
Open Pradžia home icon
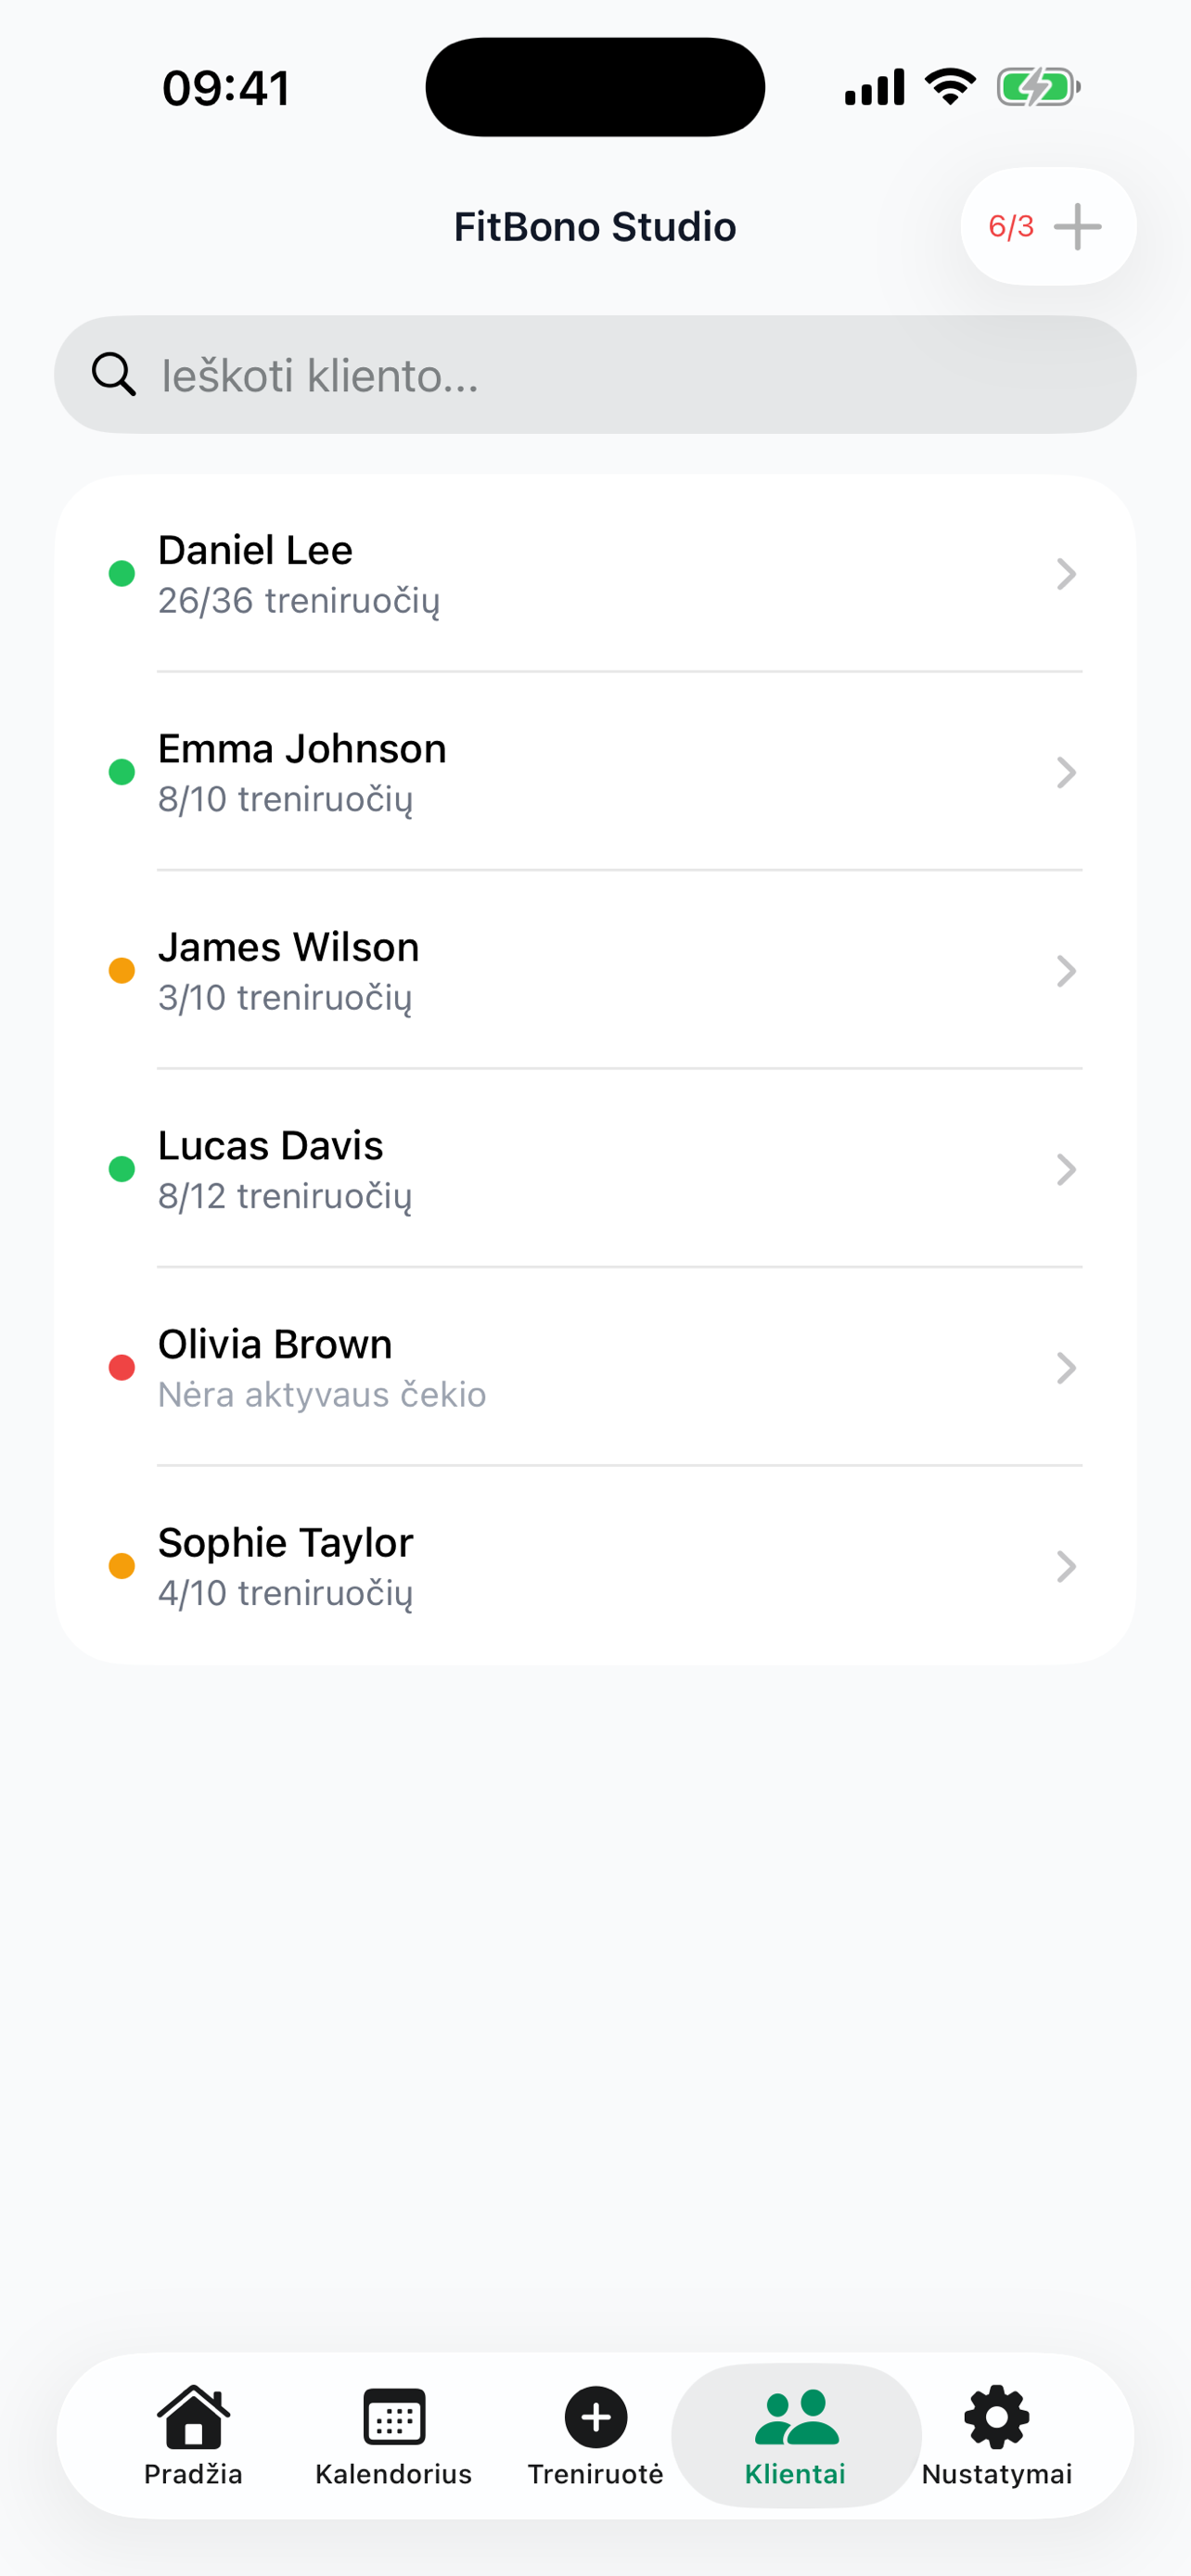click(193, 2416)
